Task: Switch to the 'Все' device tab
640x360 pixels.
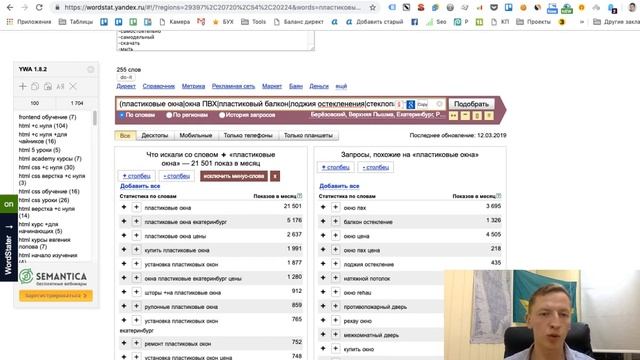Action: pyautogui.click(x=125, y=136)
